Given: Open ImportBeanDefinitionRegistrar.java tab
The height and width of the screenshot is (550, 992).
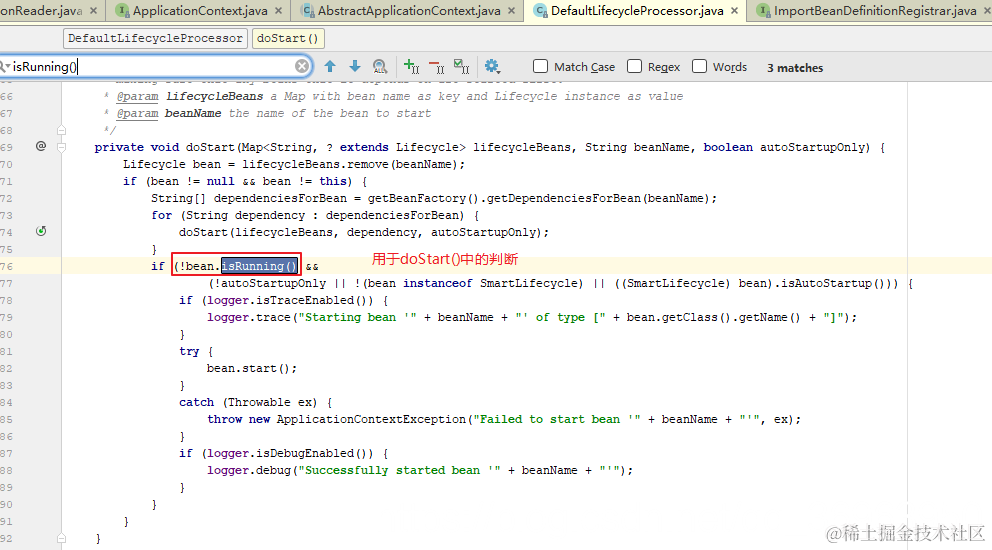Looking at the screenshot, I should [x=867, y=11].
